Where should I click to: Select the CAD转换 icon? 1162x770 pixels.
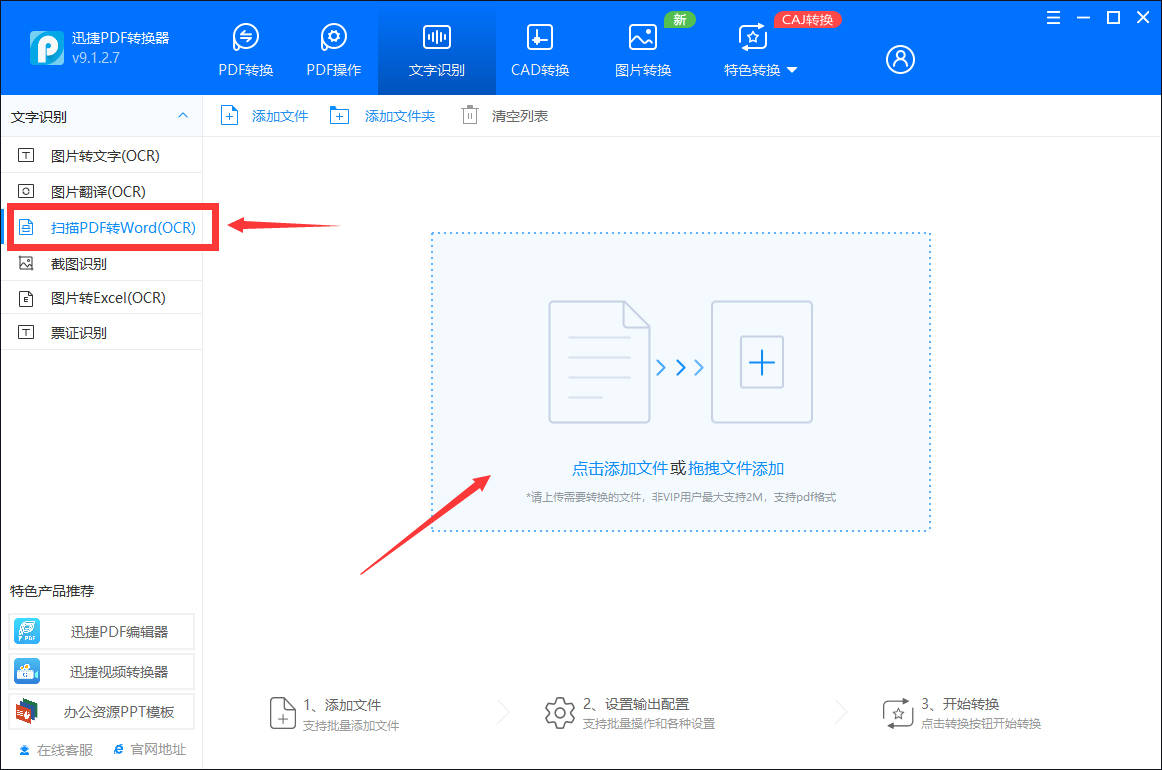pyautogui.click(x=539, y=38)
